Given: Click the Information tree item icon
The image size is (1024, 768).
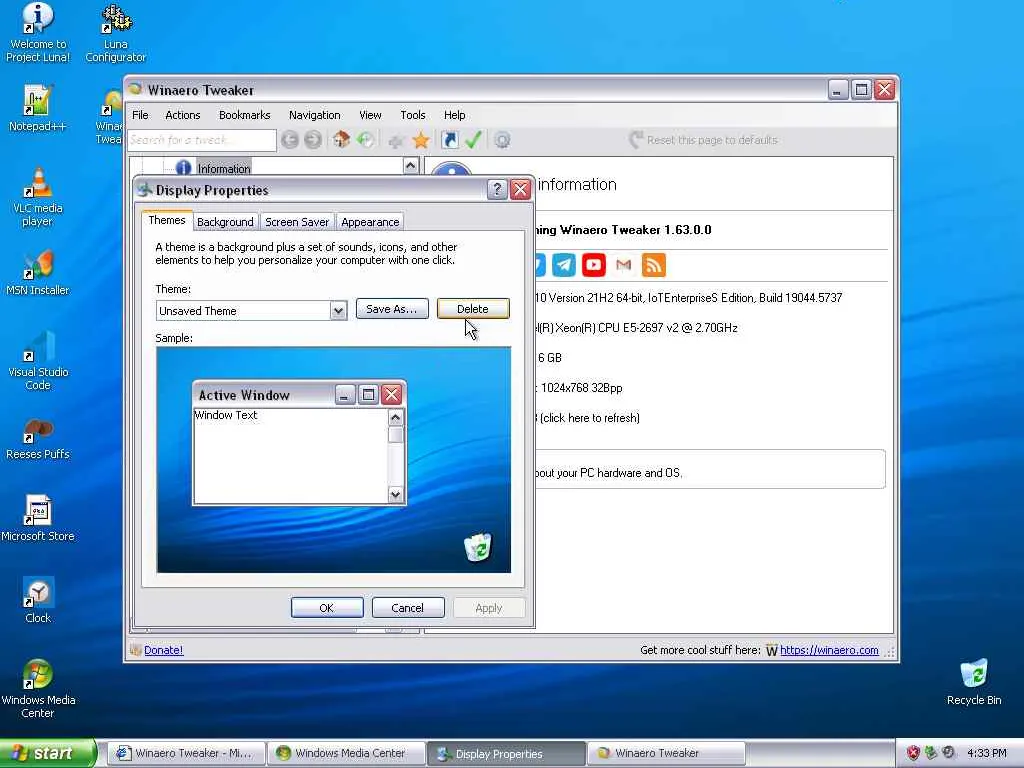Looking at the screenshot, I should pos(184,168).
